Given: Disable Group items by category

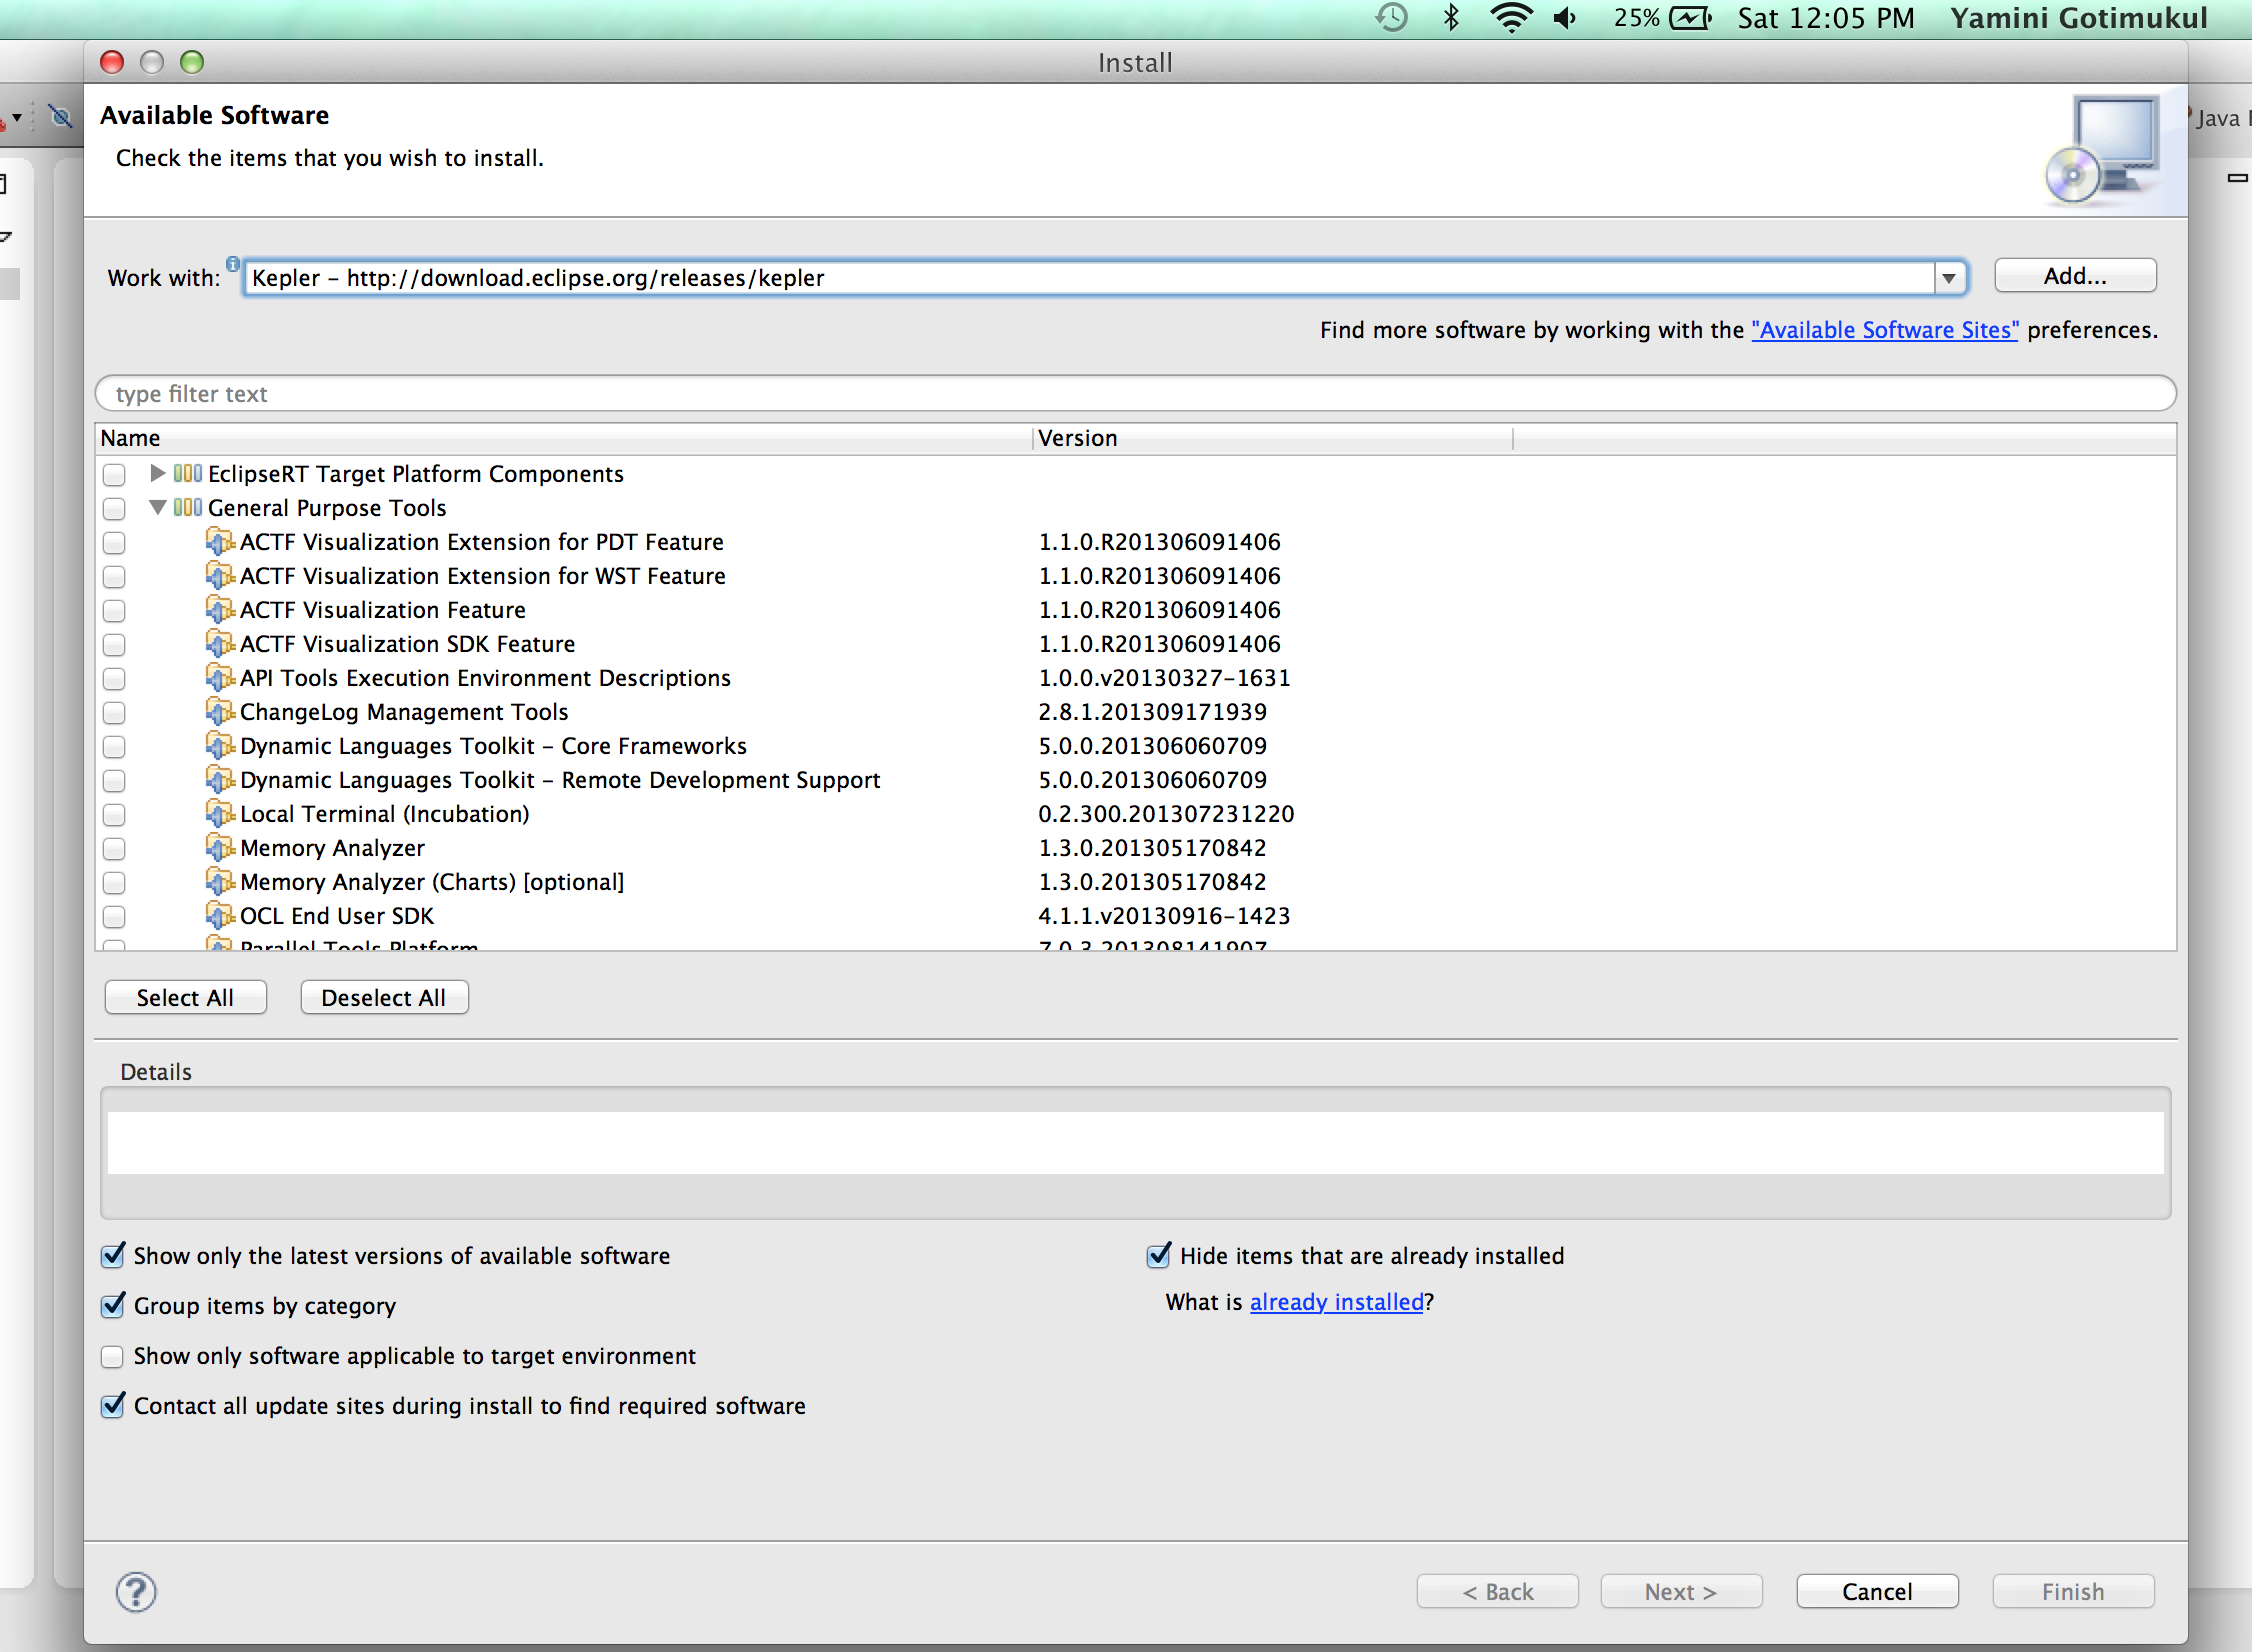Looking at the screenshot, I should pos(114,1306).
